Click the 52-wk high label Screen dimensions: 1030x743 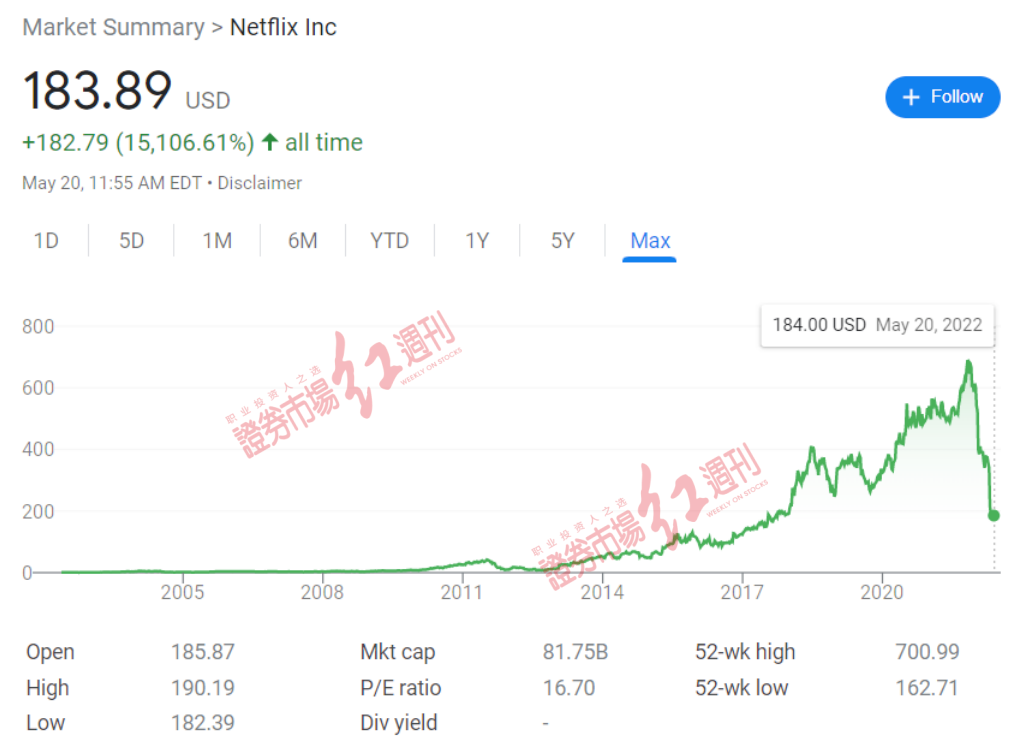point(745,653)
